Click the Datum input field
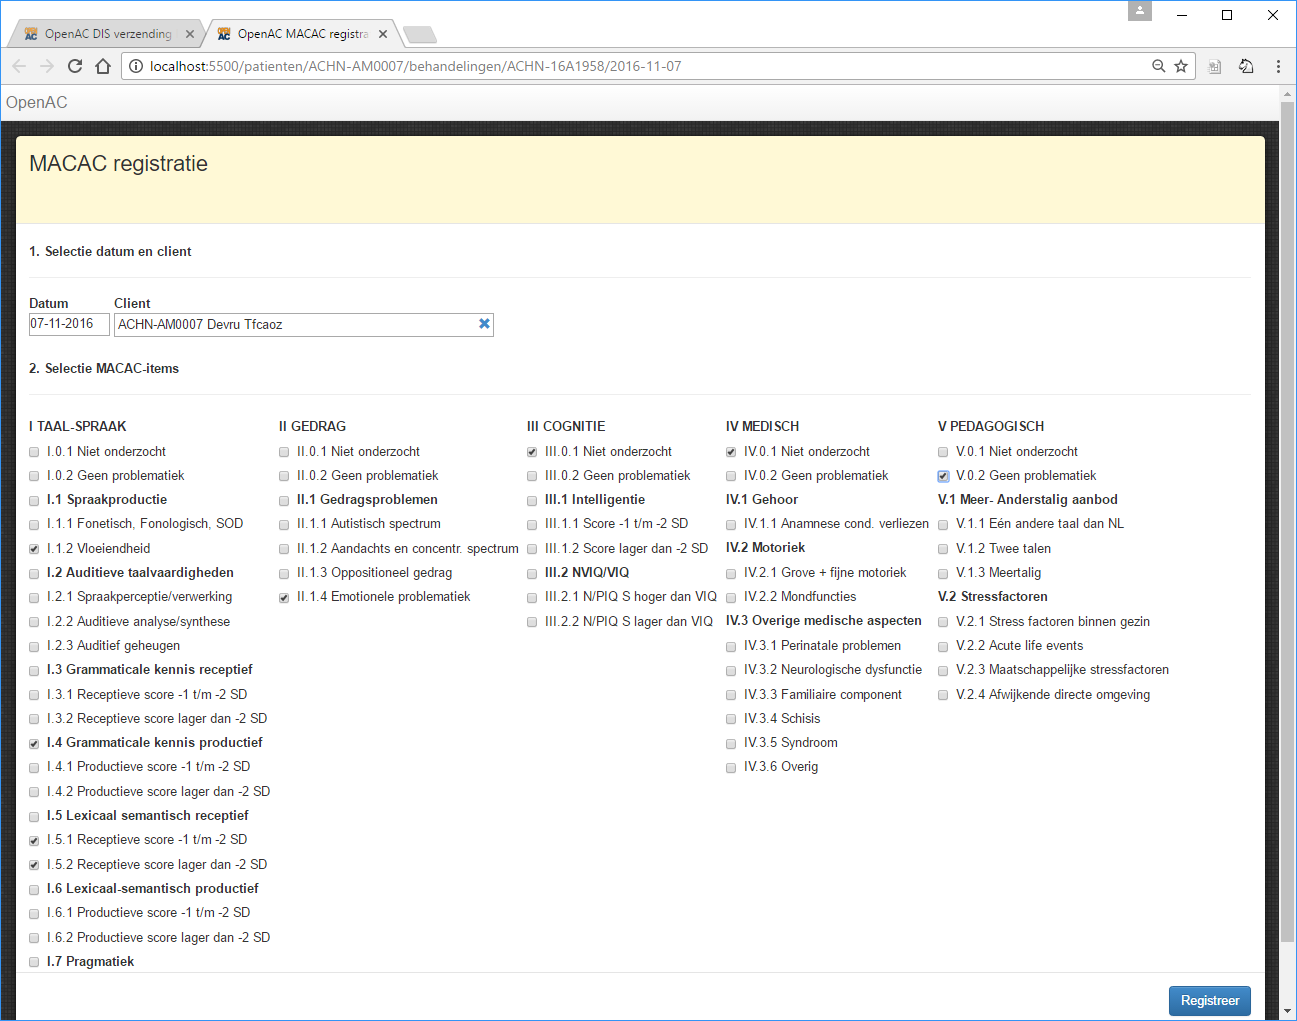The image size is (1297, 1021). (68, 324)
